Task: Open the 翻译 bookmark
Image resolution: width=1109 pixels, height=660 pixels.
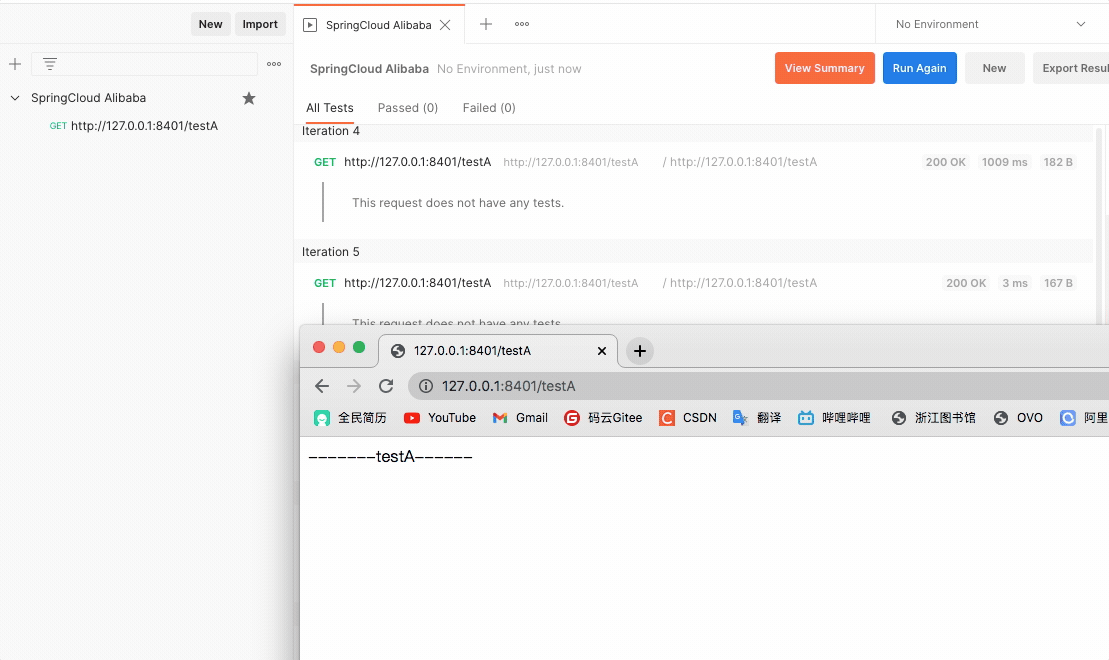Action: [756, 418]
